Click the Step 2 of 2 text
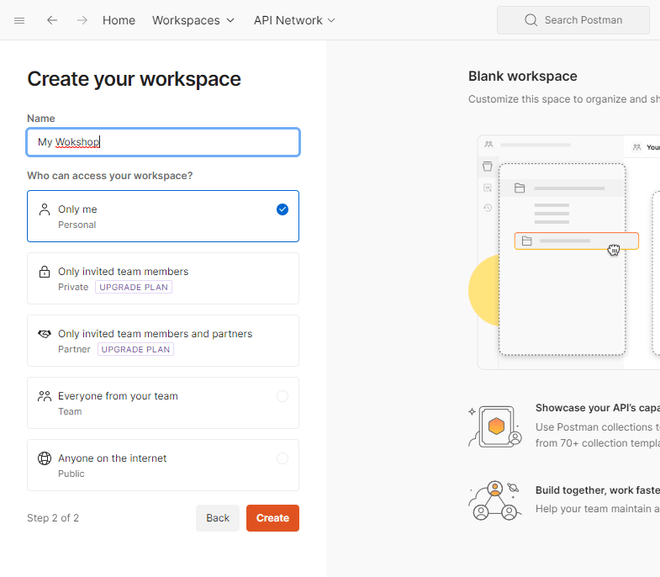Screen dimensions: 660x577 [53, 518]
